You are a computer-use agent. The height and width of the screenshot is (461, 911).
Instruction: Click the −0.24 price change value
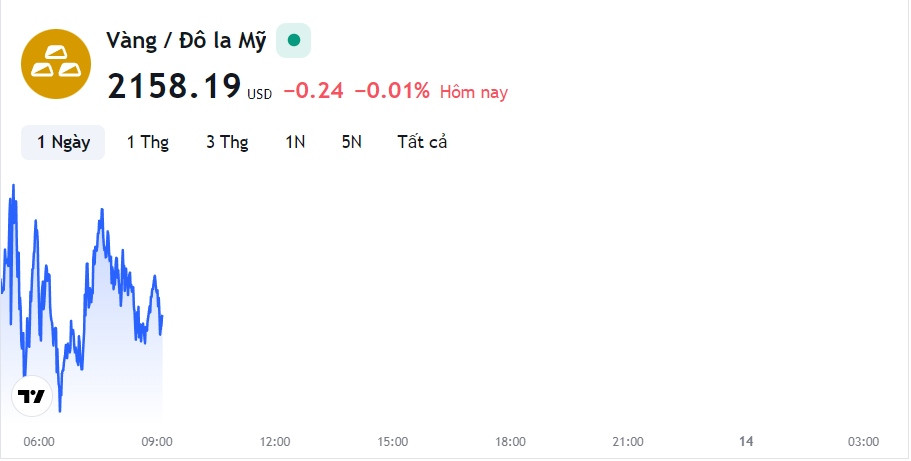313,91
